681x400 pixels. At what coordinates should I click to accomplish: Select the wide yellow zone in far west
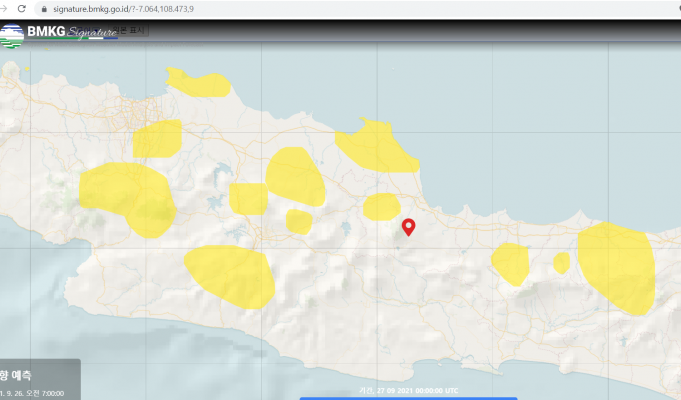click(125, 196)
